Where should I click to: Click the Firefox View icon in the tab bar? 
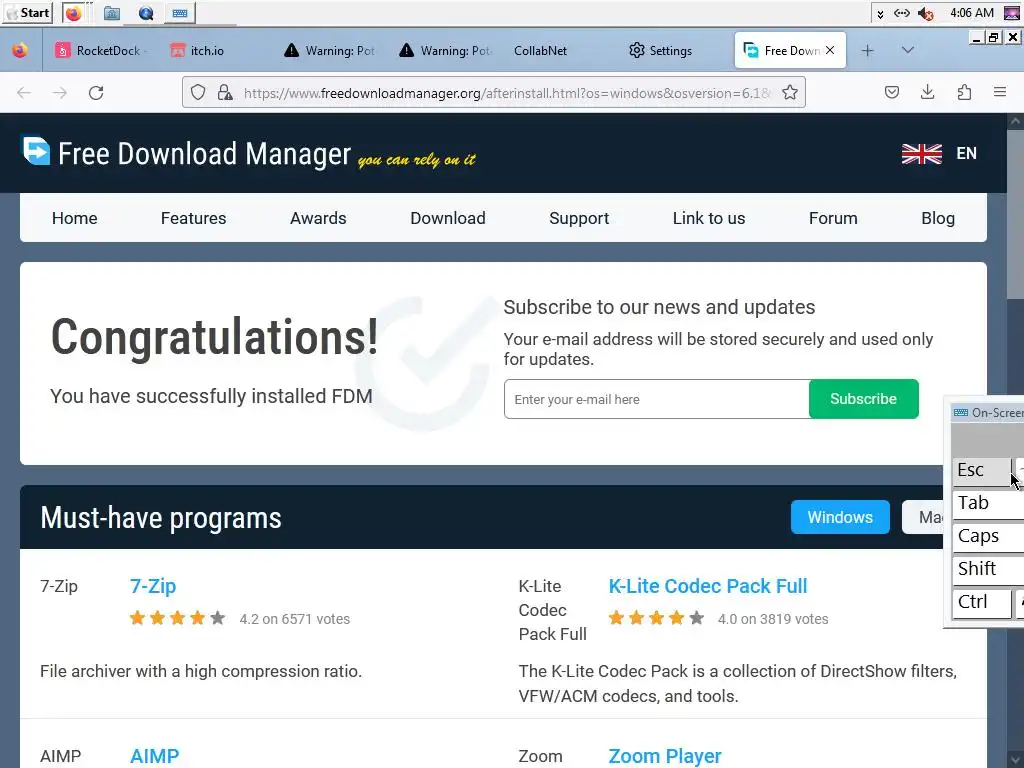click(x=20, y=50)
